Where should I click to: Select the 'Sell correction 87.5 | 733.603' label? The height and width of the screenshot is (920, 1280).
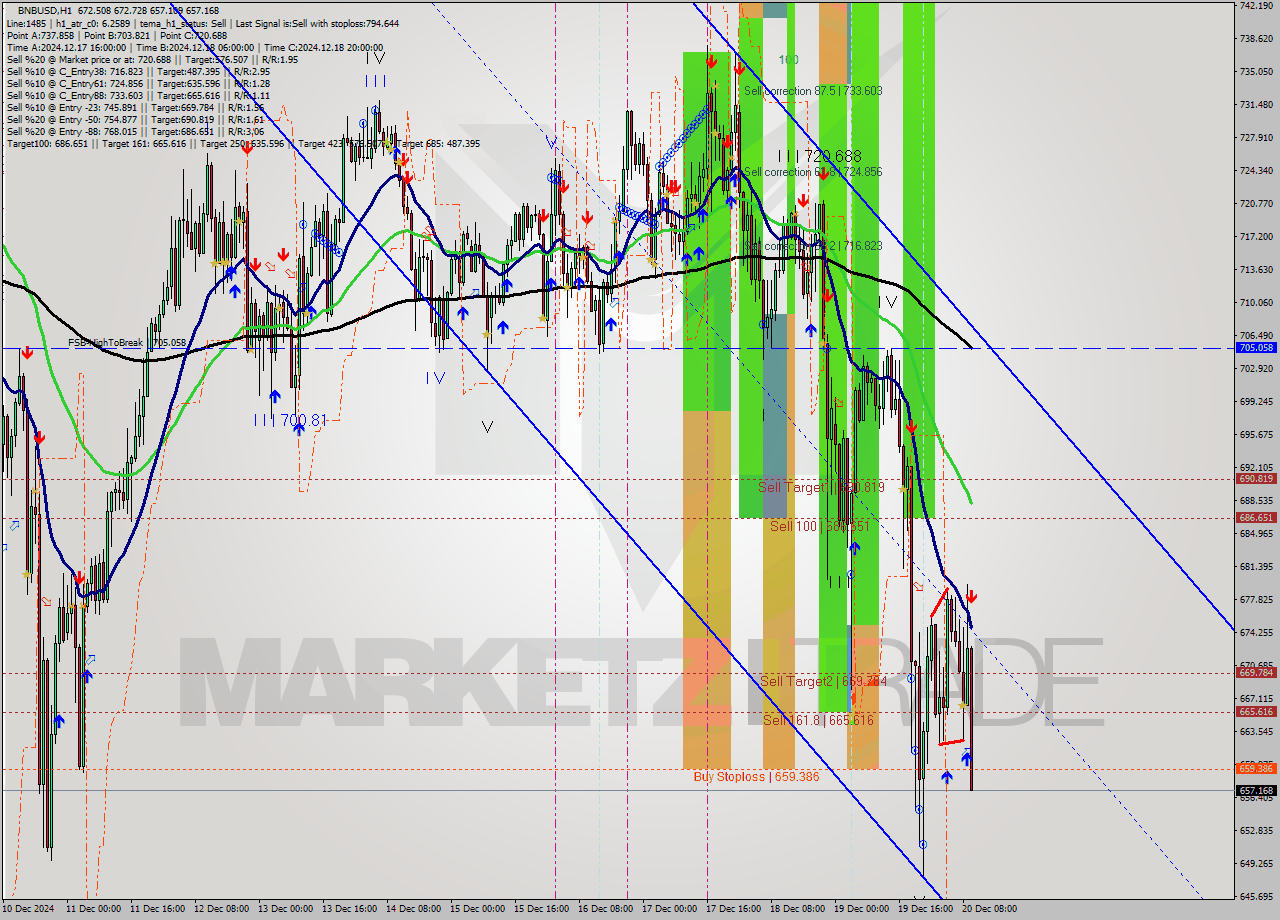813,91
